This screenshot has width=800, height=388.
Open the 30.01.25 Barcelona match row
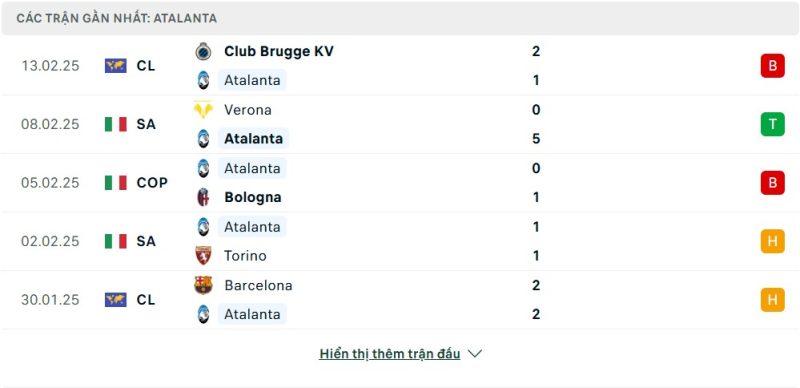pos(400,300)
